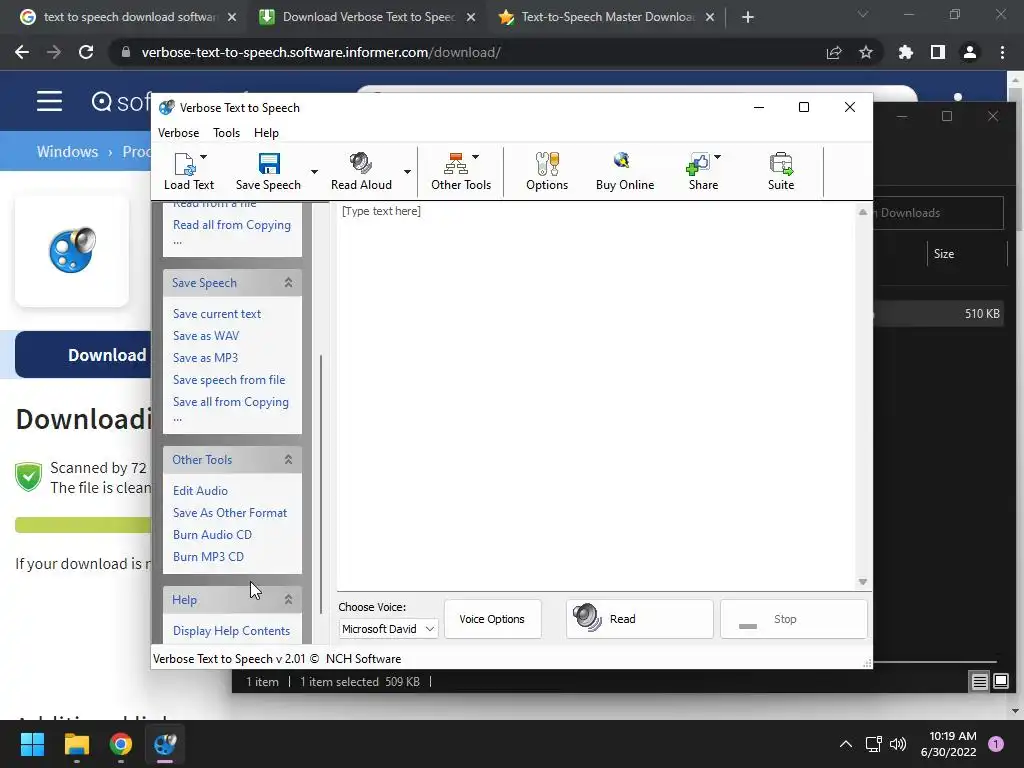Image resolution: width=1024 pixels, height=768 pixels.
Task: Click Save as WAV link
Action: point(206,336)
